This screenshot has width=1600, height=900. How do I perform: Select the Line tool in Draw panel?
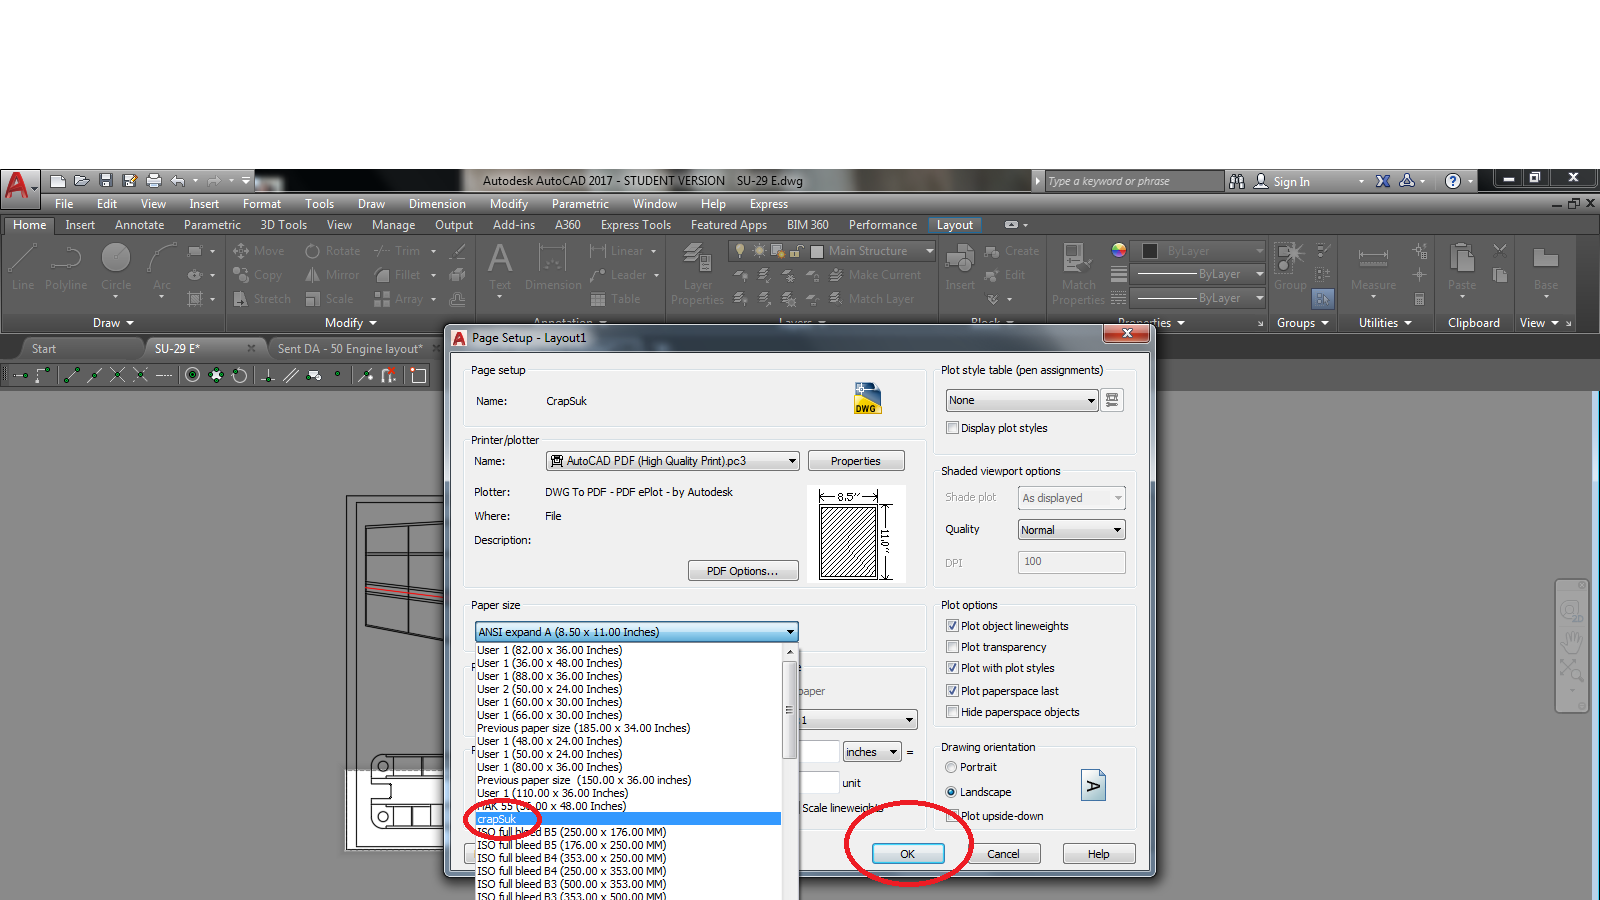click(x=23, y=267)
